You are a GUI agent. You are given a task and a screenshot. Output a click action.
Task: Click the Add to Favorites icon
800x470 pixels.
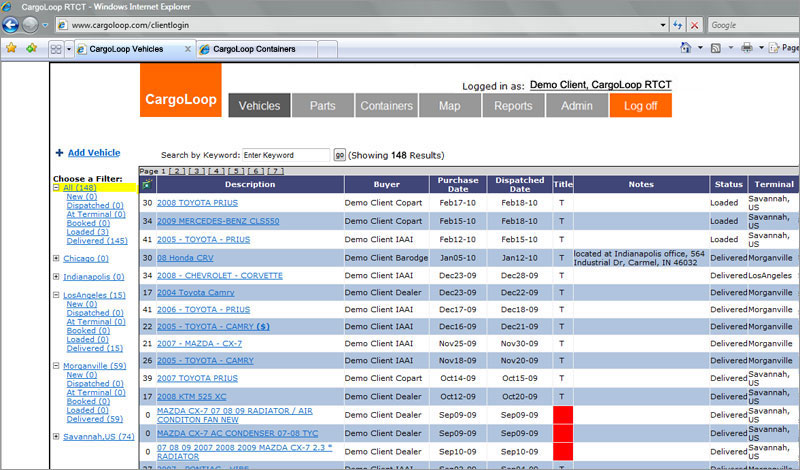coord(32,48)
